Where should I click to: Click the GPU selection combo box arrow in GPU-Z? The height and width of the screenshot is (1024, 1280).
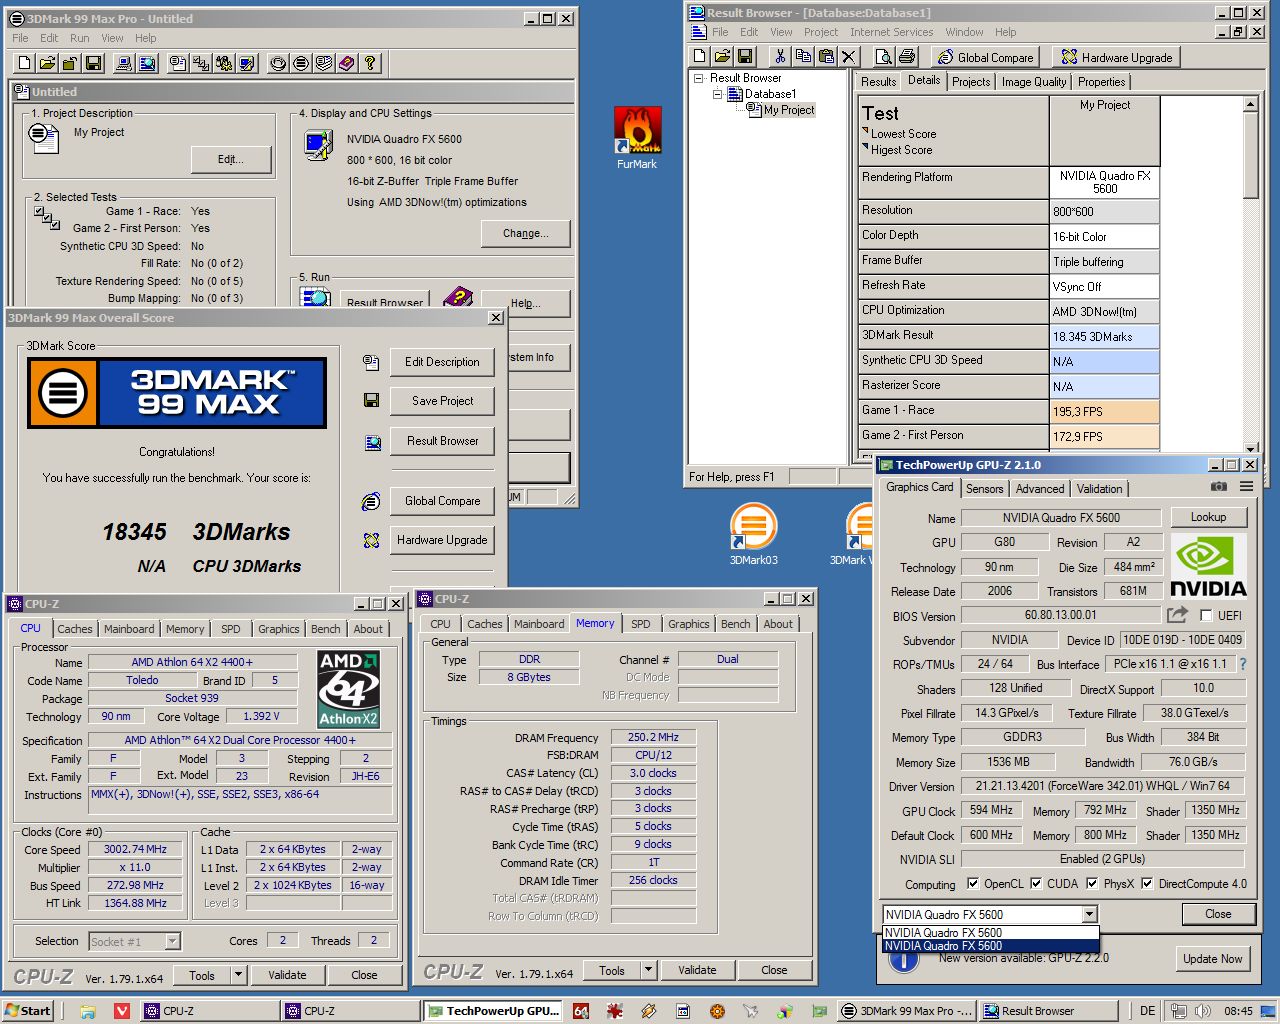[x=1089, y=914]
